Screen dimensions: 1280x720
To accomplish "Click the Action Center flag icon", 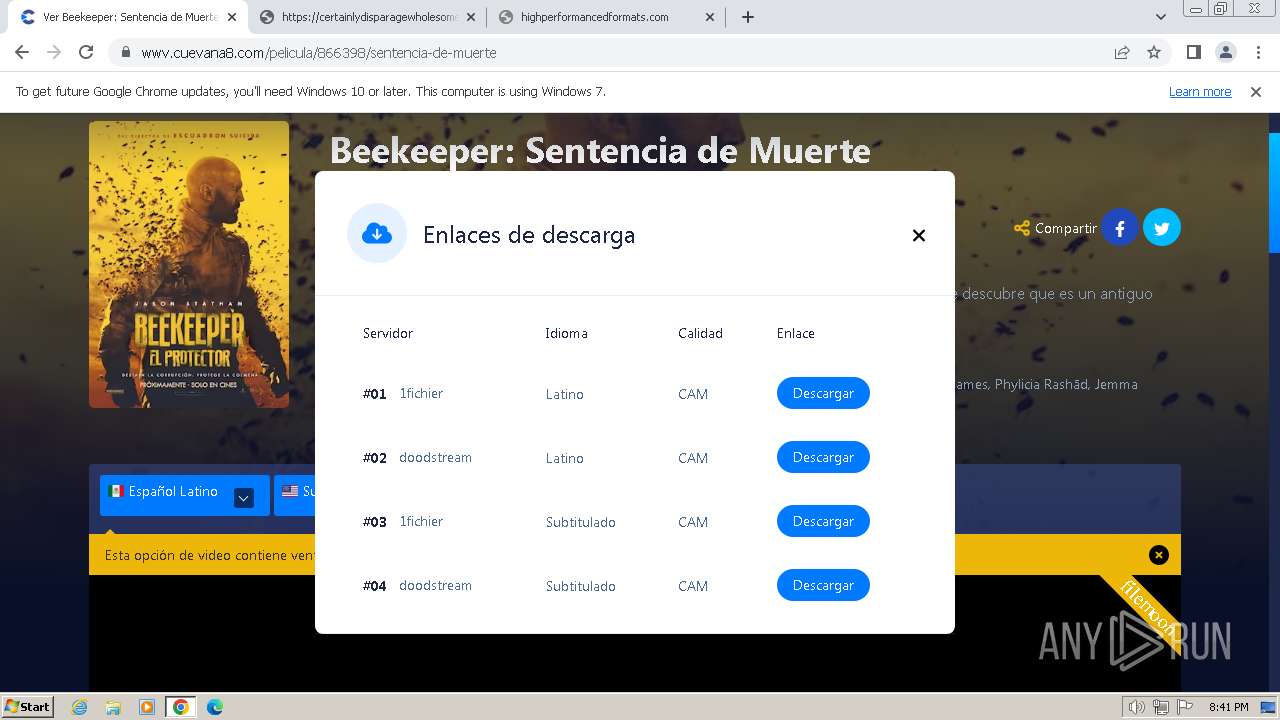I will 1185,707.
